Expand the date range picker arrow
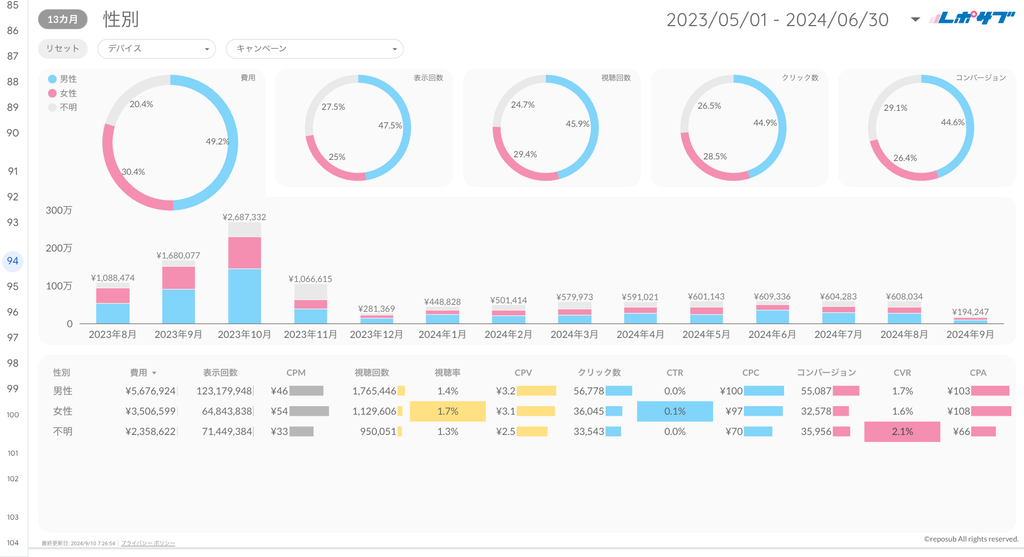Viewport: 1024px width, 557px height. pos(915,19)
